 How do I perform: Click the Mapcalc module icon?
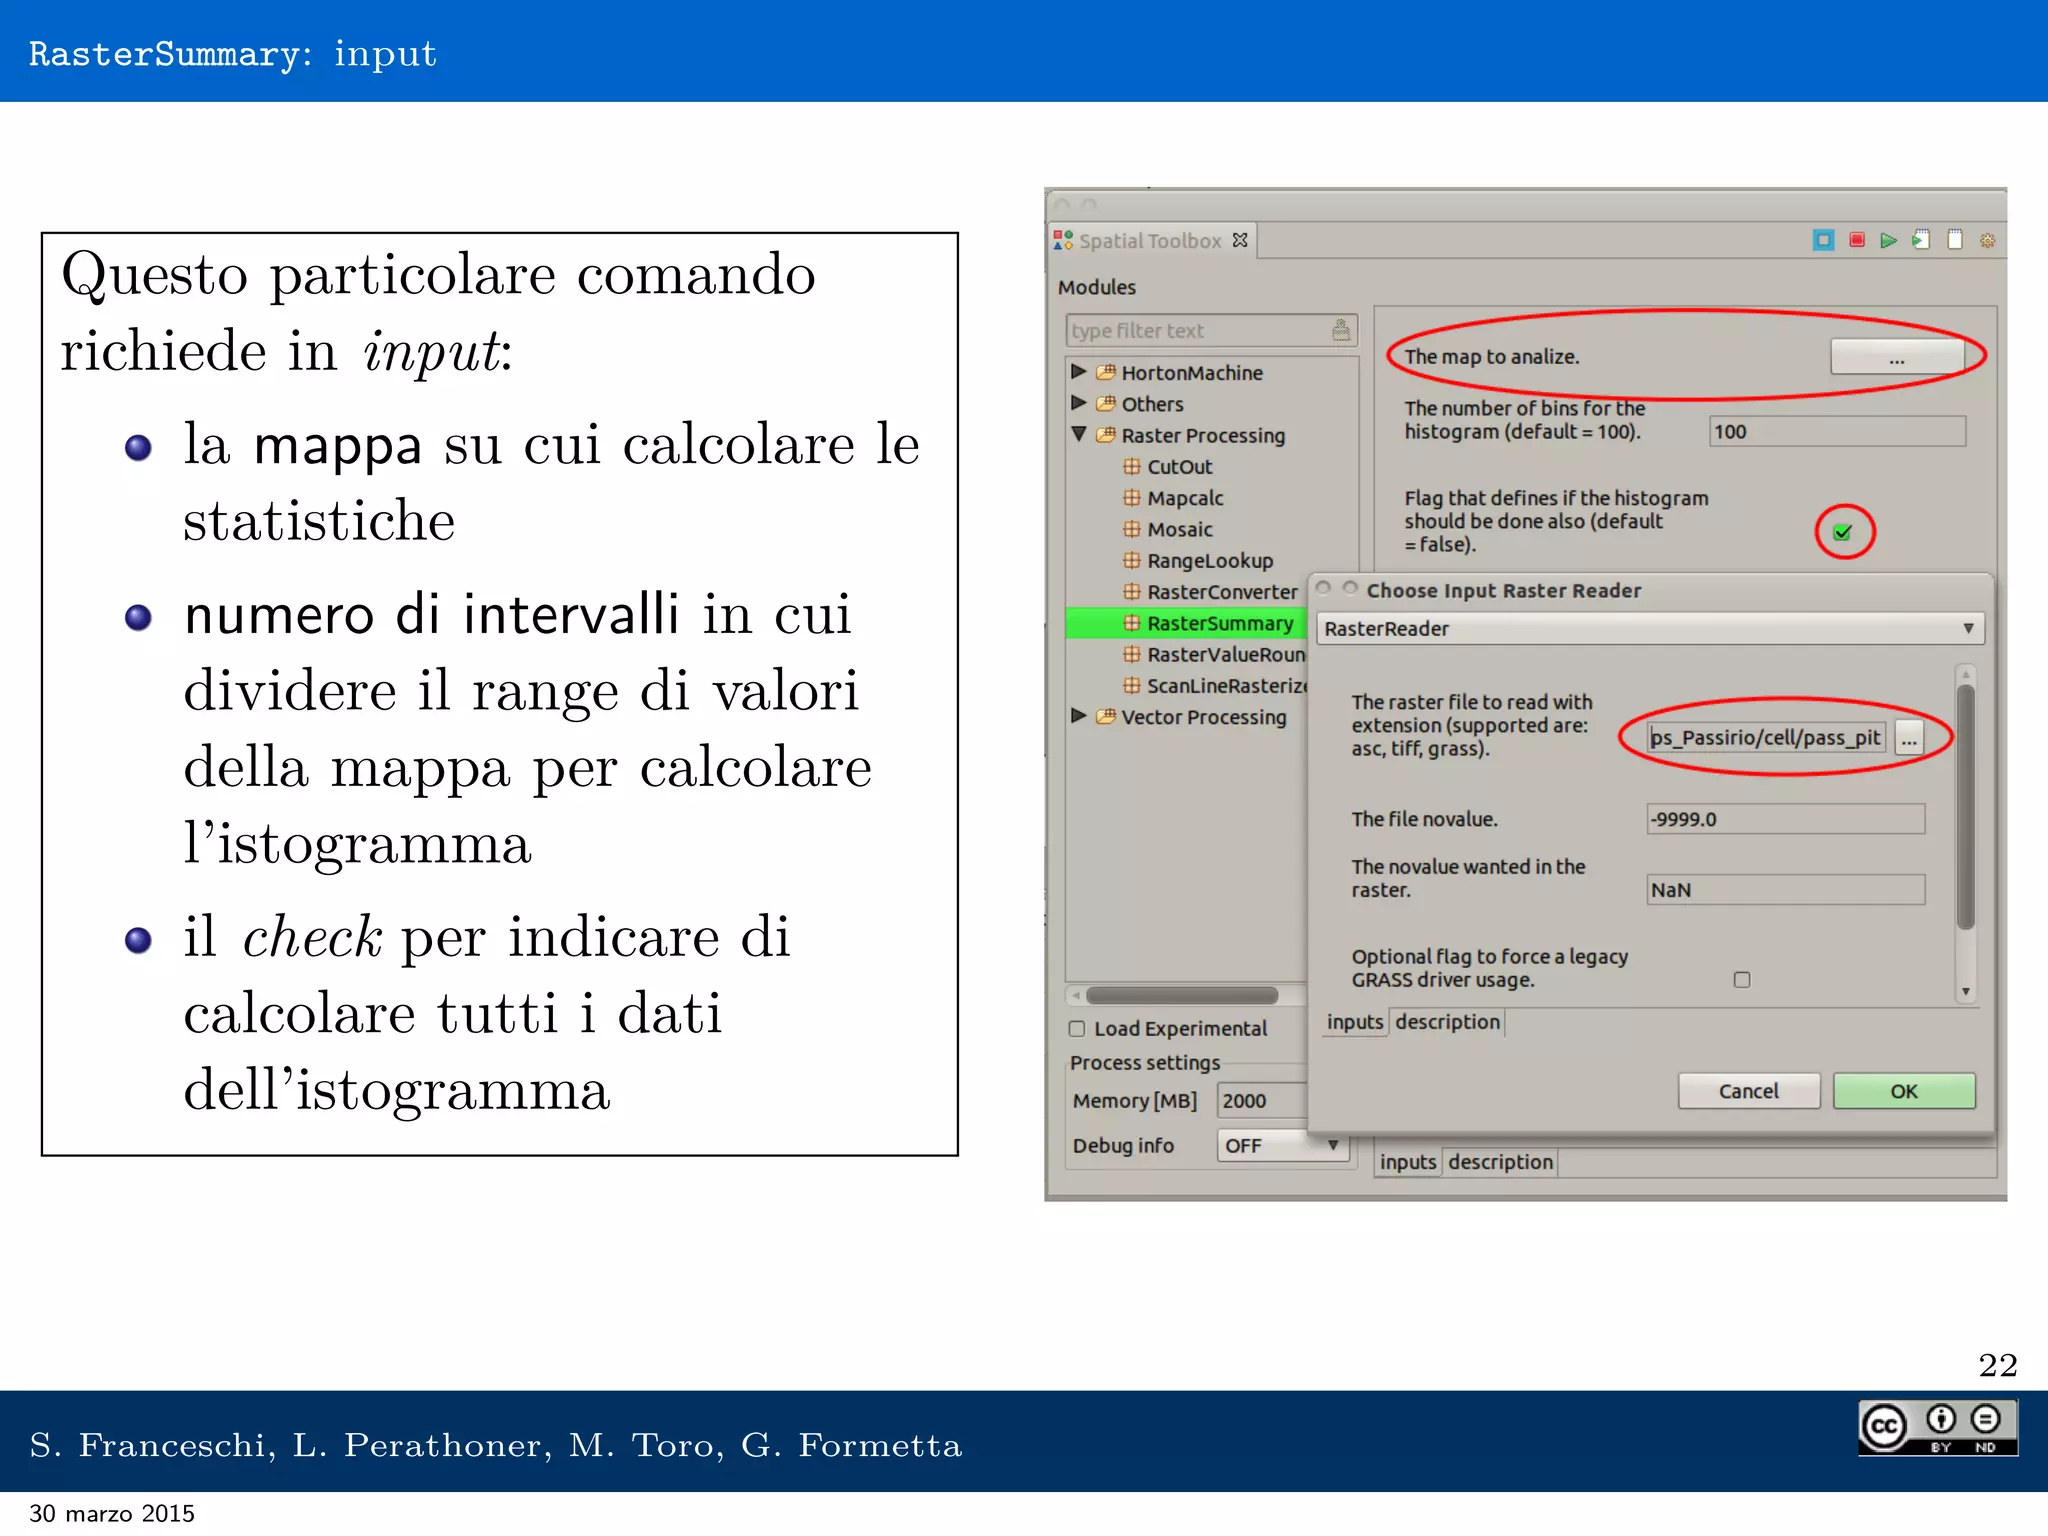pyautogui.click(x=1132, y=498)
